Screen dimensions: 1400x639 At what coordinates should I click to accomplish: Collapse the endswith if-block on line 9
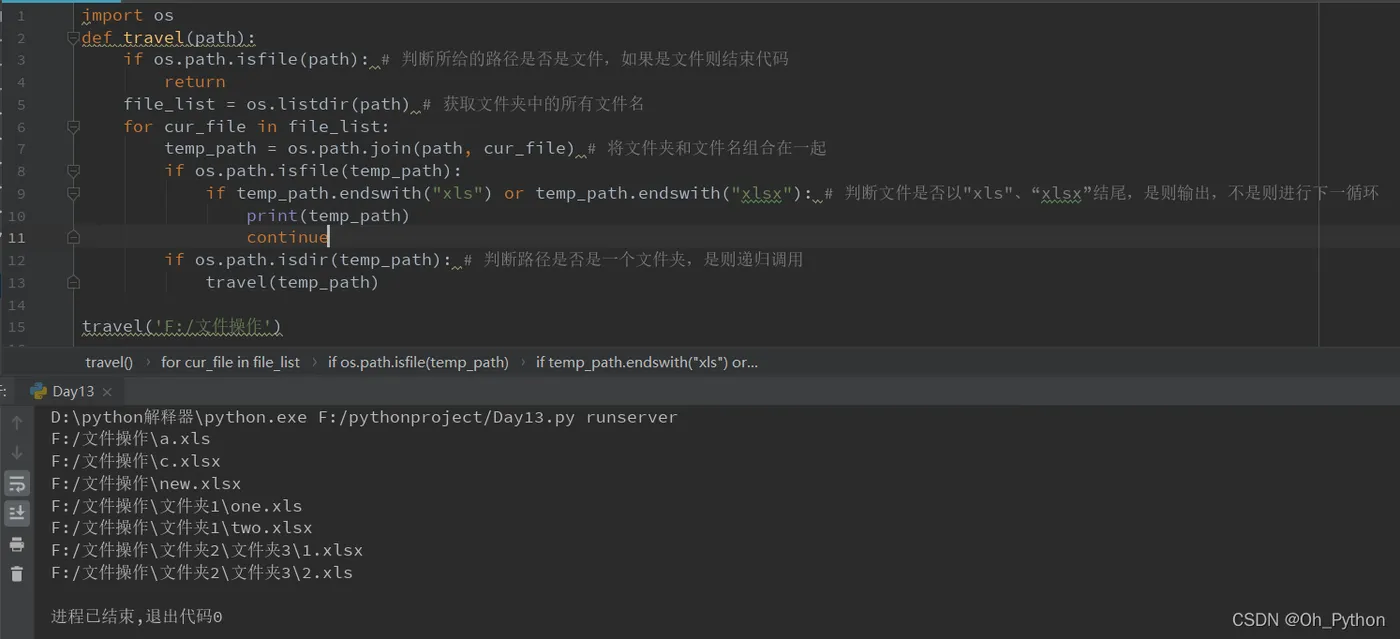click(73, 192)
